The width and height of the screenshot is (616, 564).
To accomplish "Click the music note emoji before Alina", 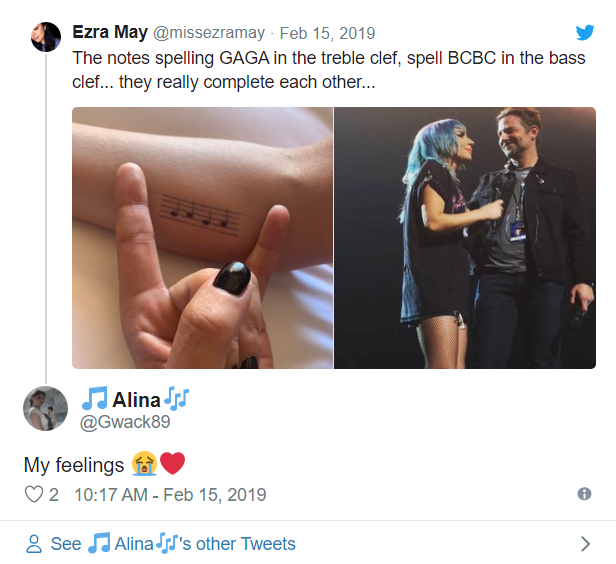I will click(95, 400).
